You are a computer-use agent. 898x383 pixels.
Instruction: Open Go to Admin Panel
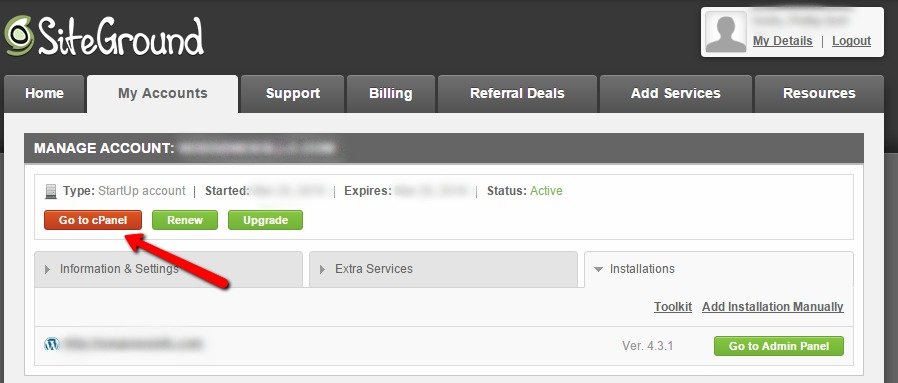click(x=779, y=346)
